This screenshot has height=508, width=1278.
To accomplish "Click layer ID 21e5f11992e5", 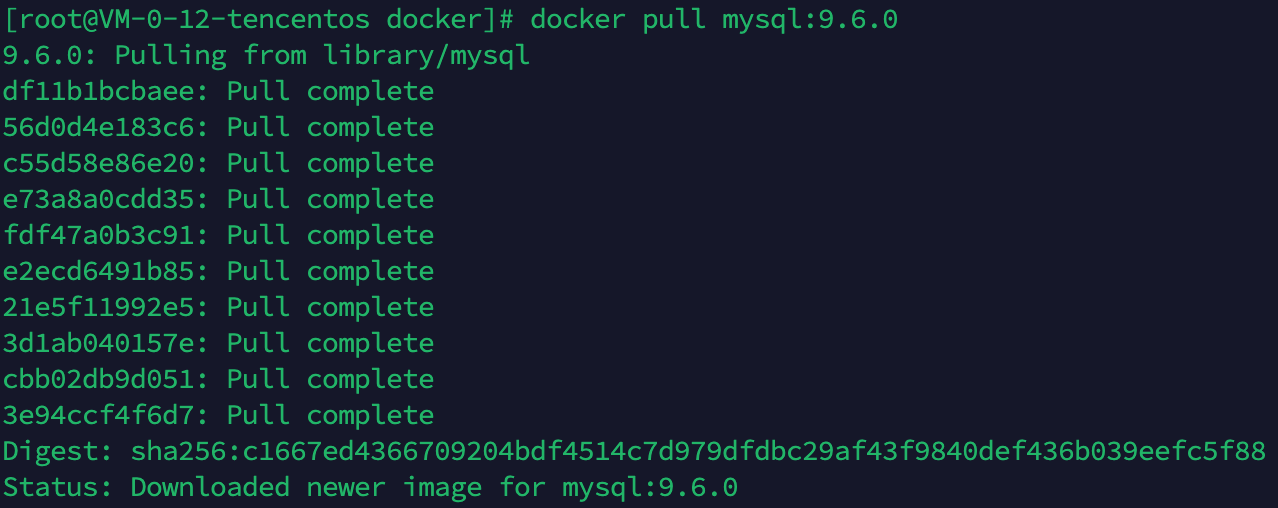I will coord(100,307).
